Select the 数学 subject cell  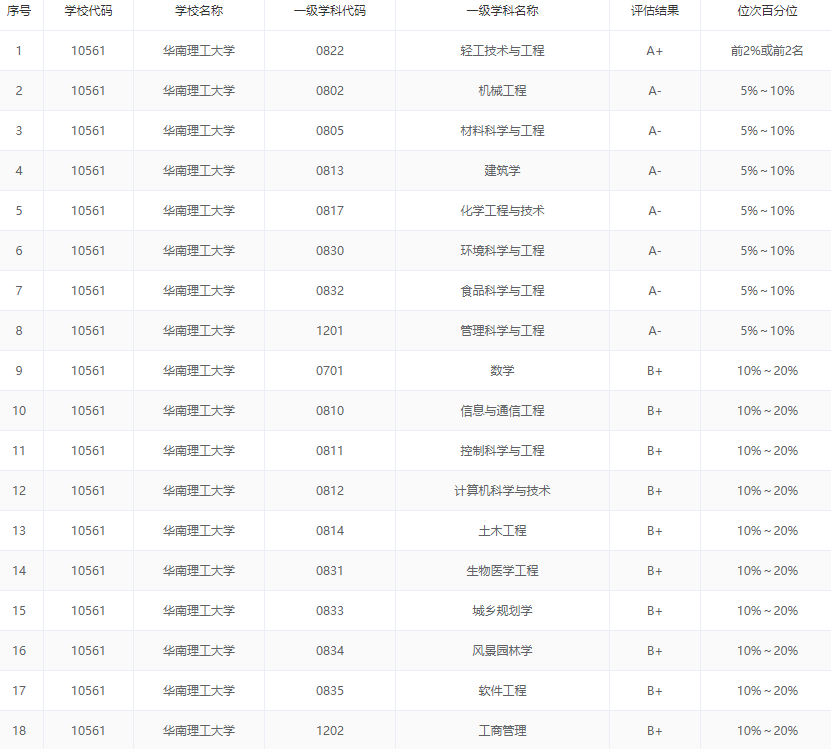tap(502, 371)
